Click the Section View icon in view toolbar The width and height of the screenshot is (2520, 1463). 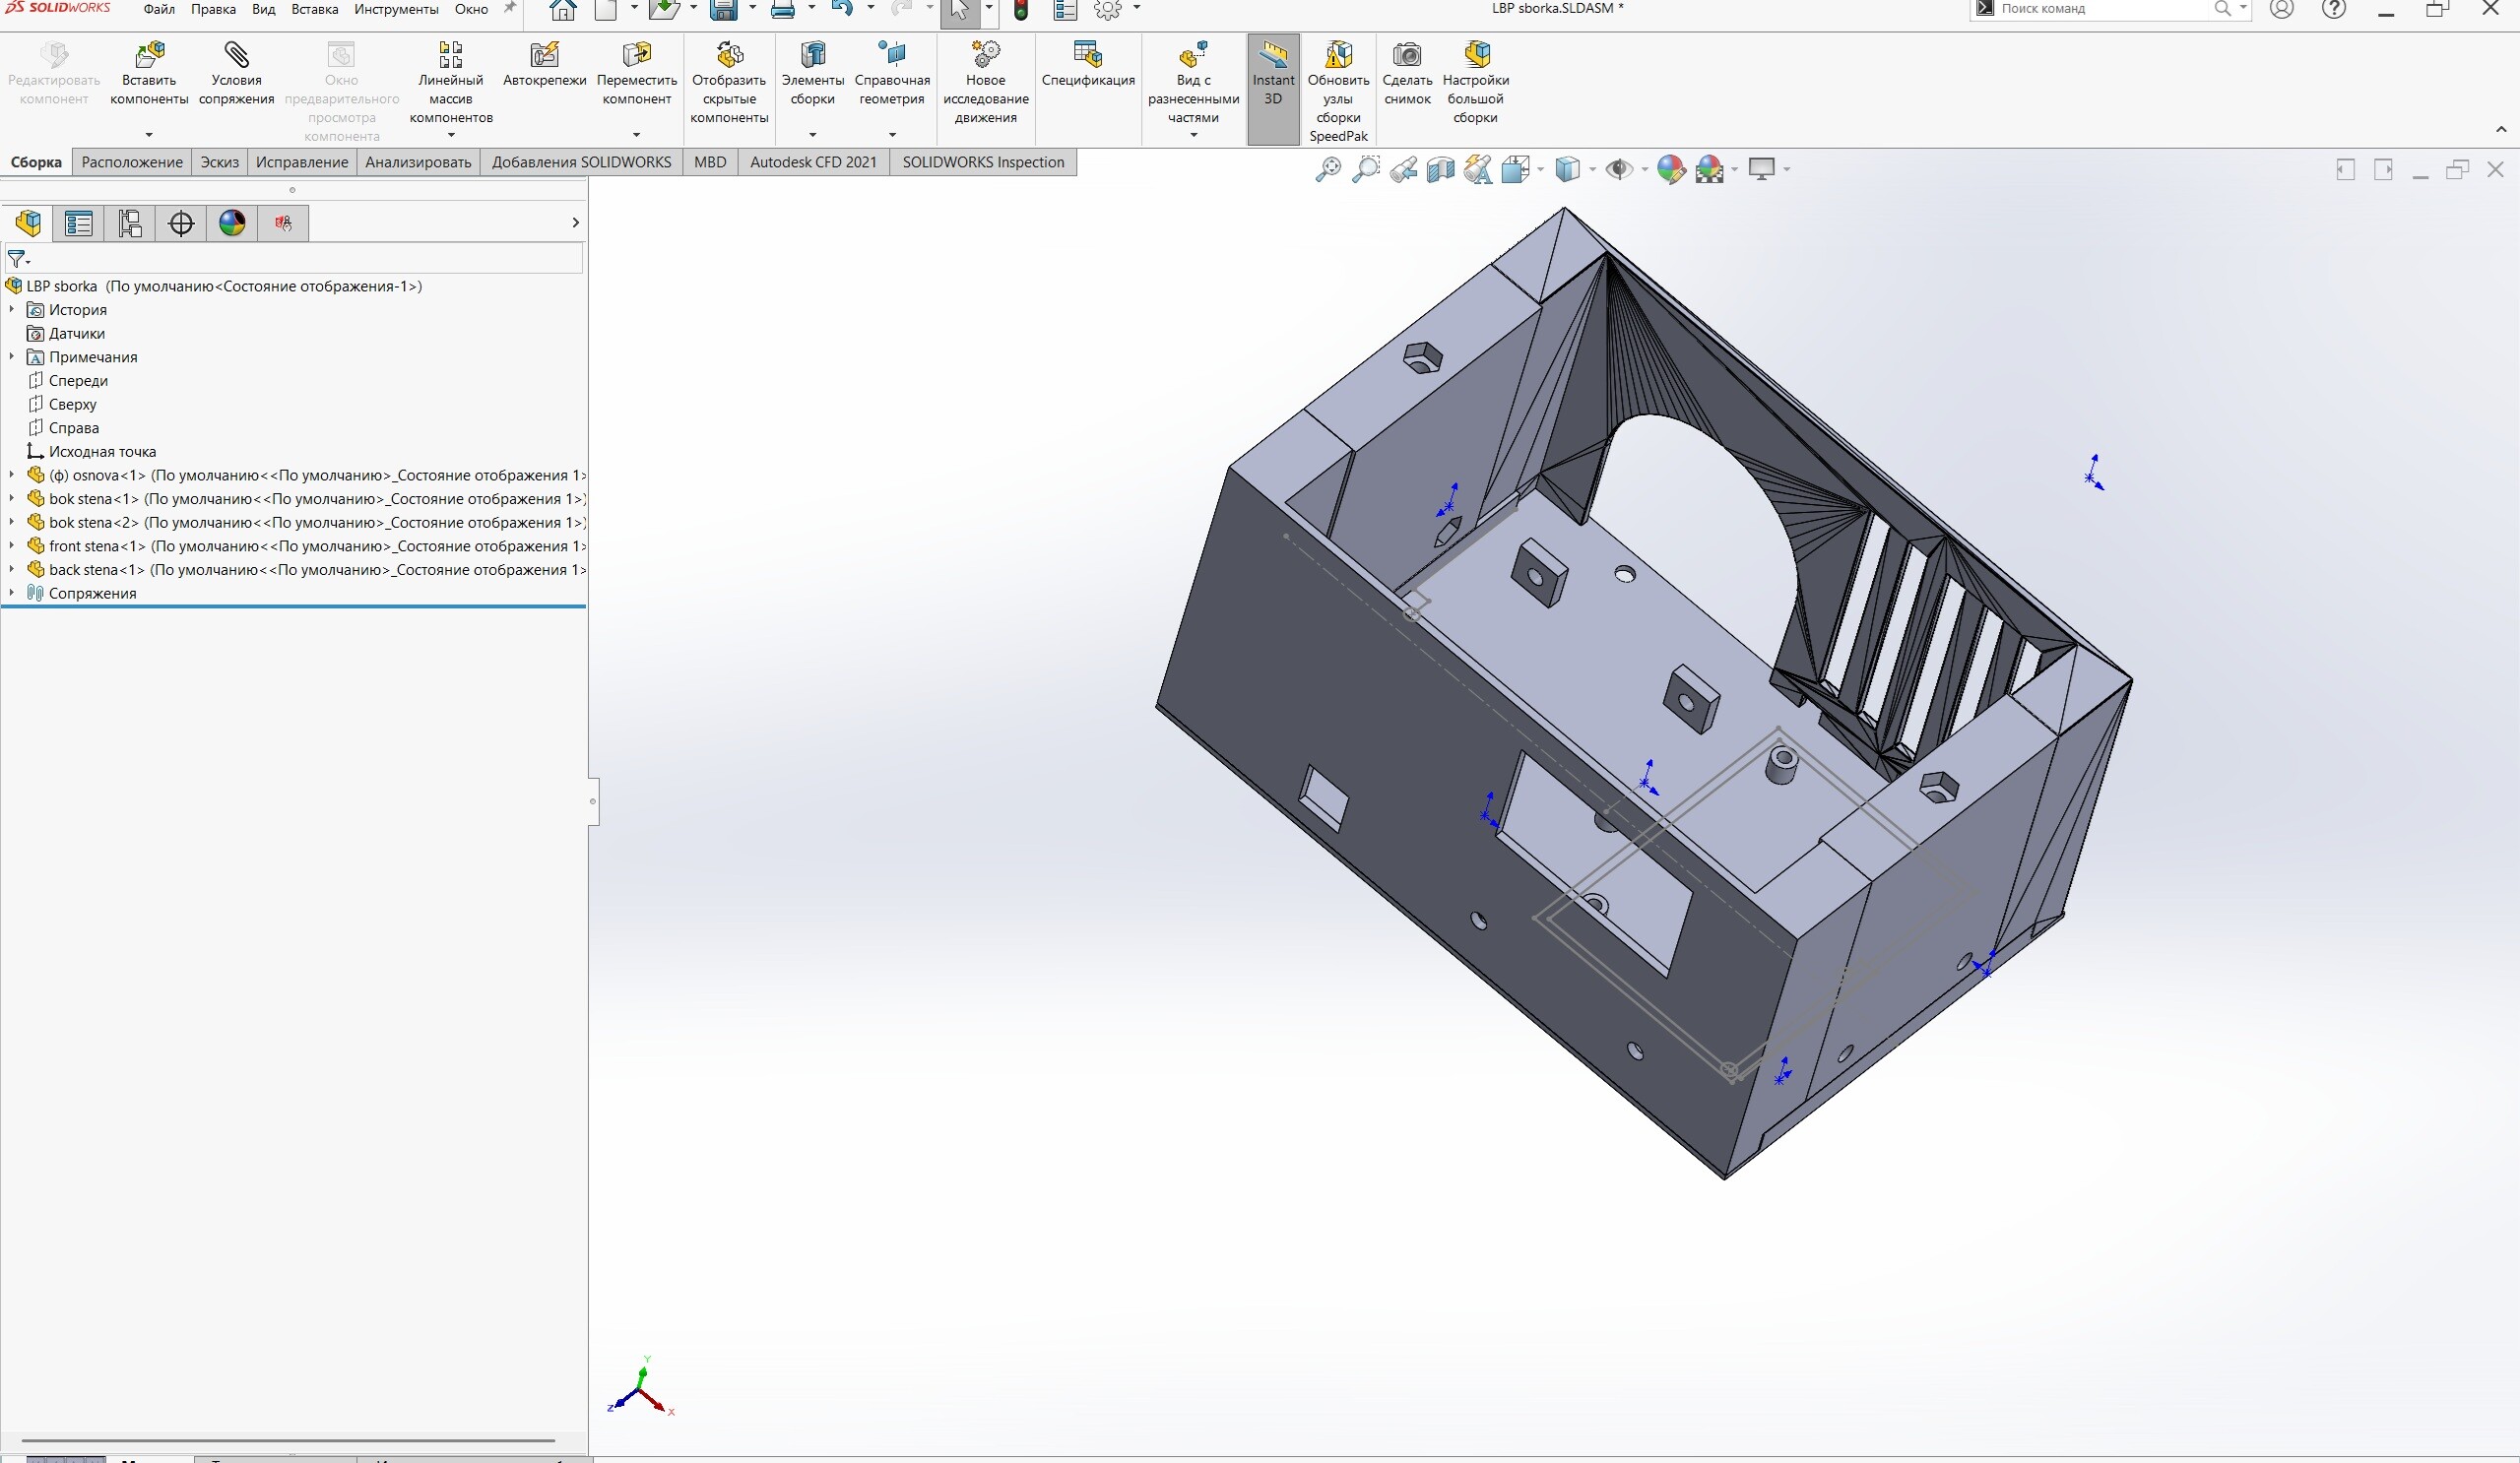tap(1440, 170)
